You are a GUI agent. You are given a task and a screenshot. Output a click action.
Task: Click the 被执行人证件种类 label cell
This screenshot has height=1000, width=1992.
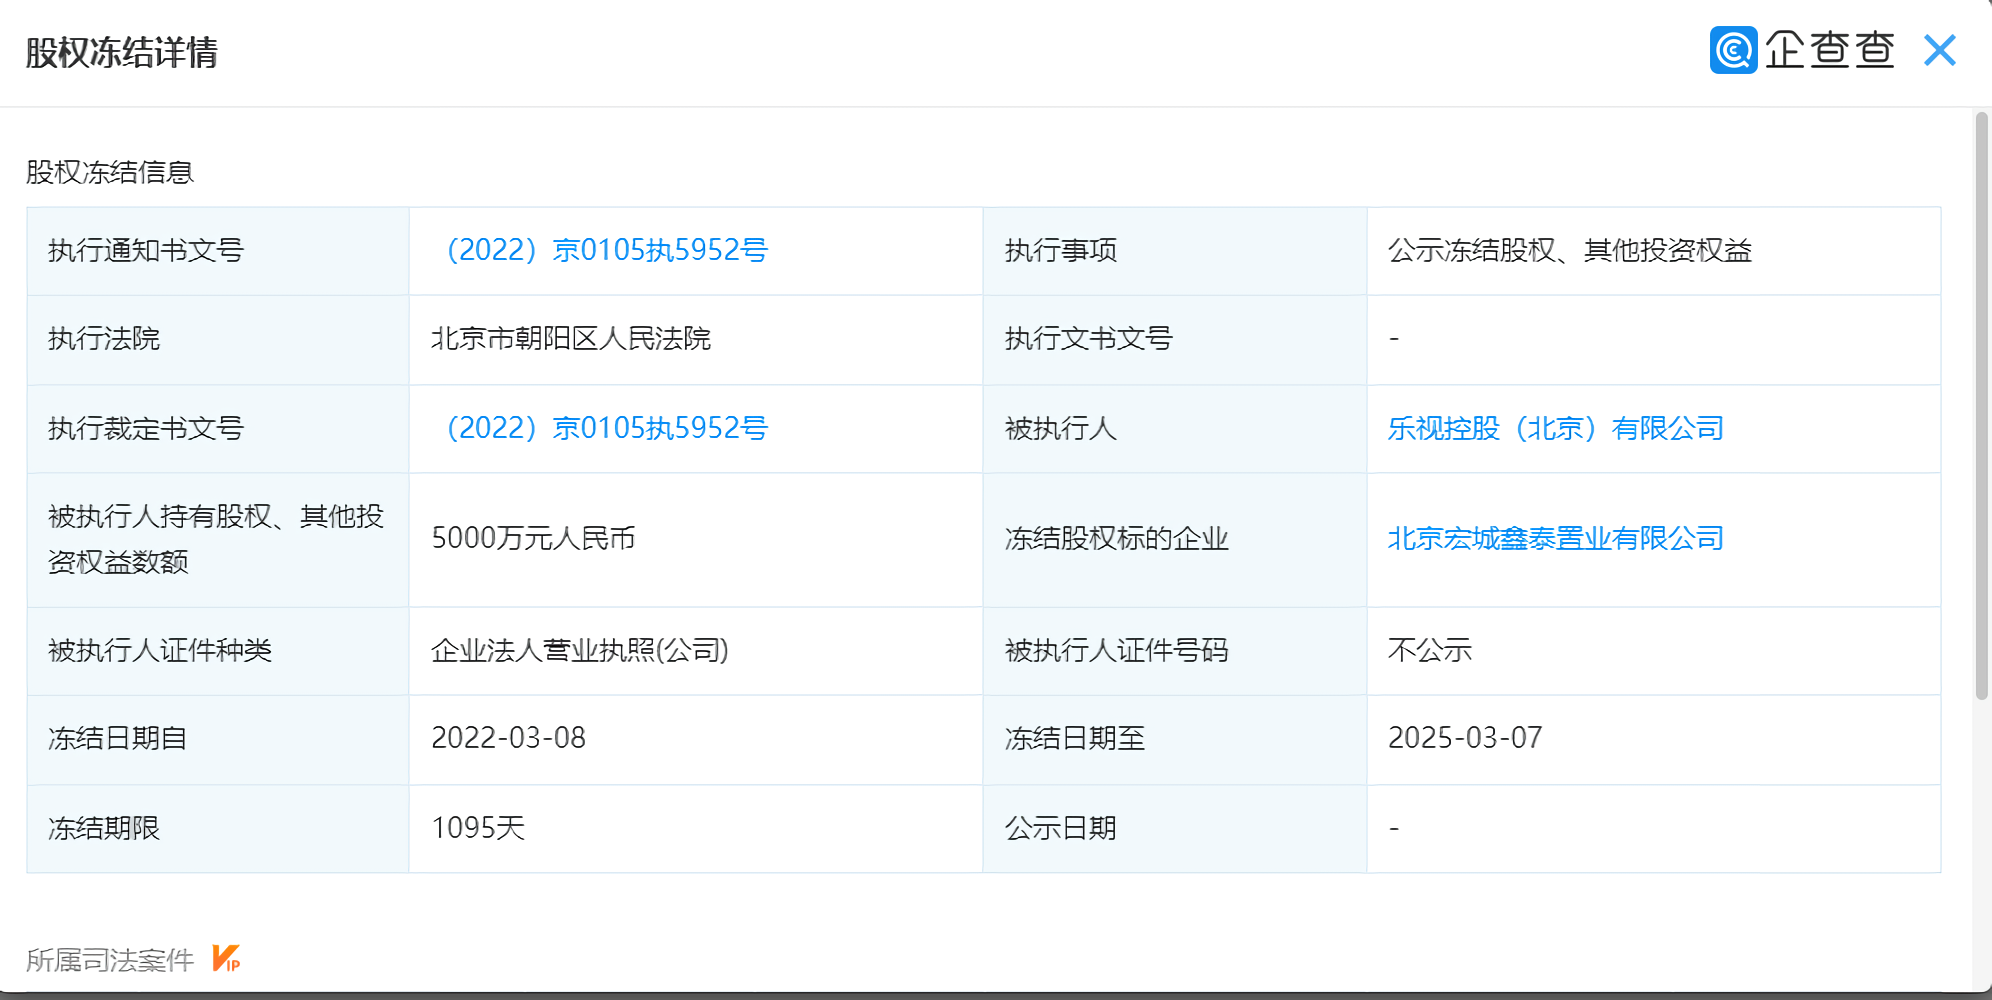(218, 650)
